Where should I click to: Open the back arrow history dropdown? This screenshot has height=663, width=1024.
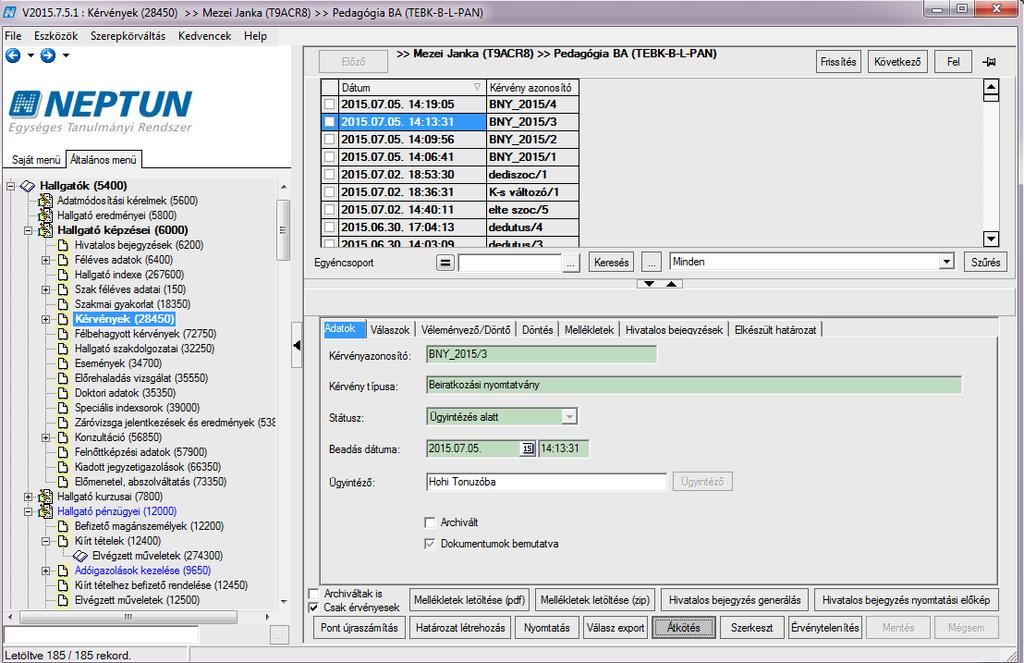[x=30, y=56]
